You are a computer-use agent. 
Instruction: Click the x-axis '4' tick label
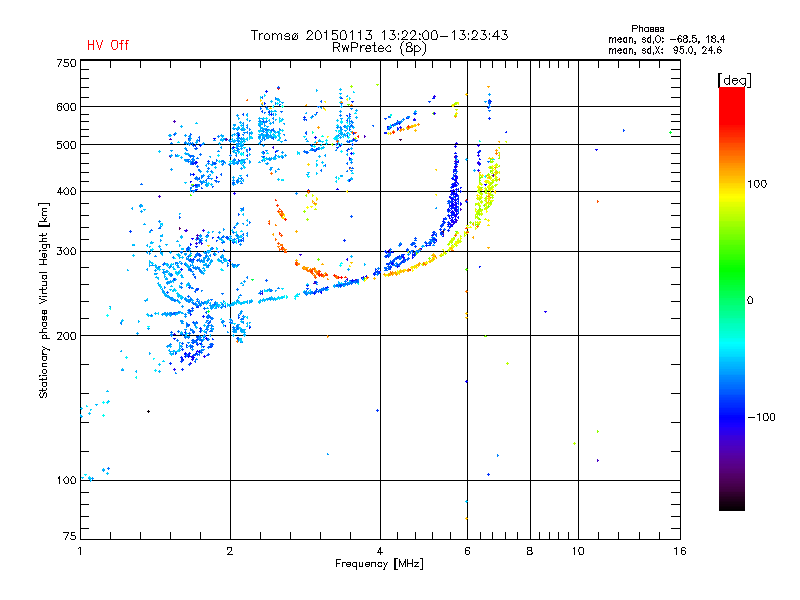(x=380, y=551)
